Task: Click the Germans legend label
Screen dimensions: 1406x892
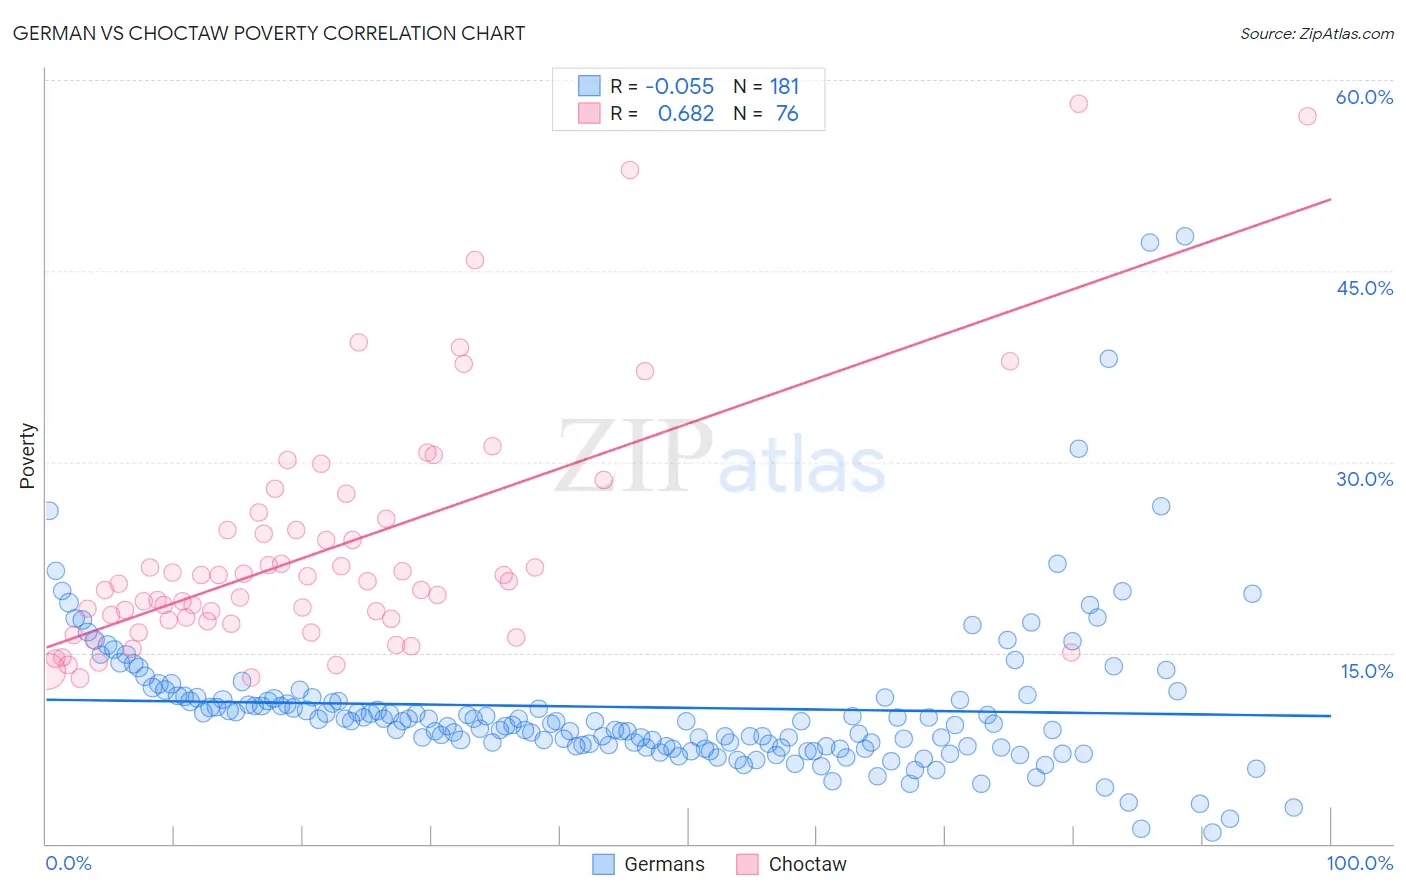Action: pyautogui.click(x=664, y=864)
